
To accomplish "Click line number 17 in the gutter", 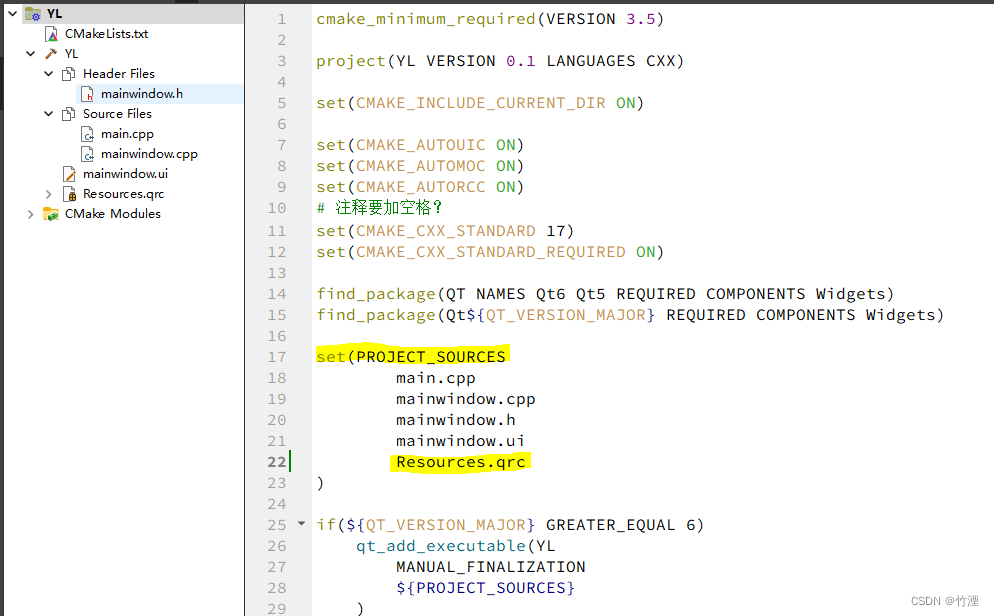I will [277, 357].
